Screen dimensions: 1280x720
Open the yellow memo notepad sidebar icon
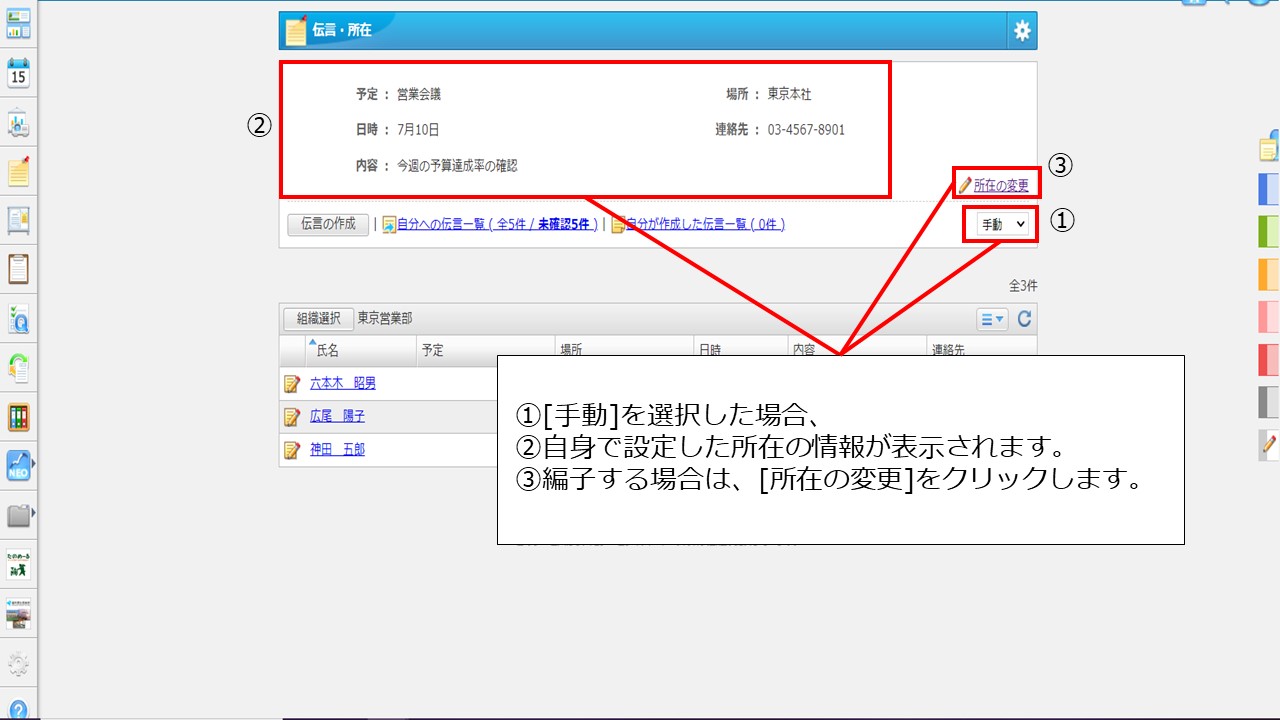click(x=18, y=172)
